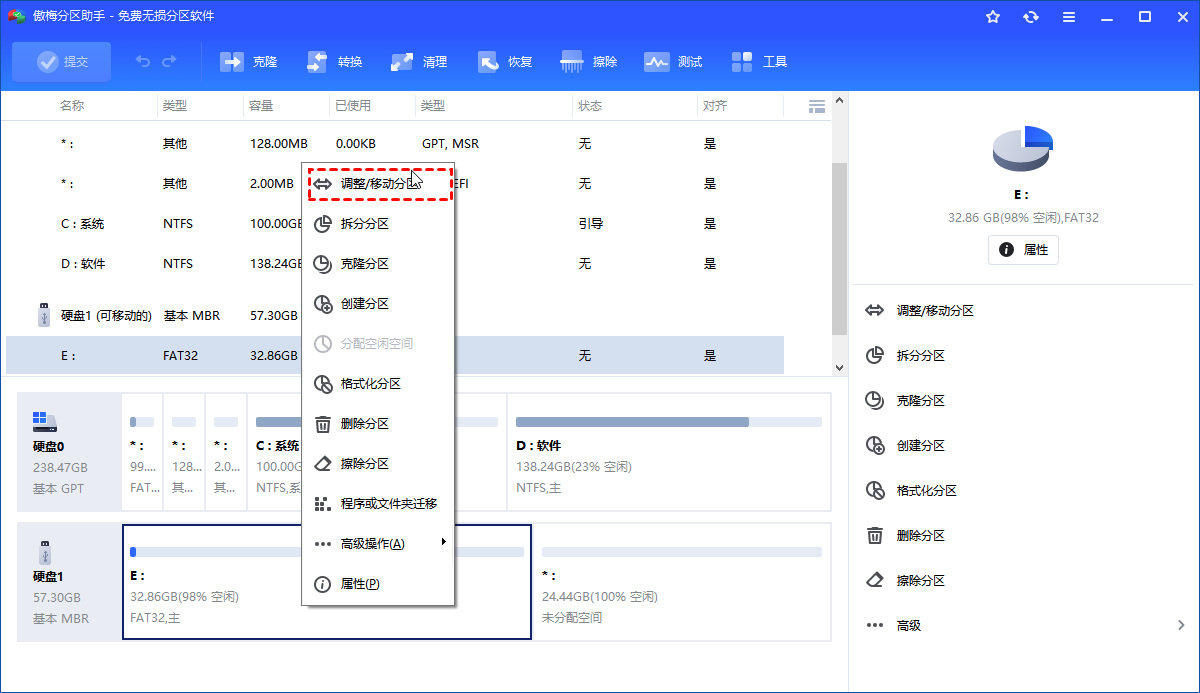Click the 属性 button in right panel

pyautogui.click(x=1023, y=250)
